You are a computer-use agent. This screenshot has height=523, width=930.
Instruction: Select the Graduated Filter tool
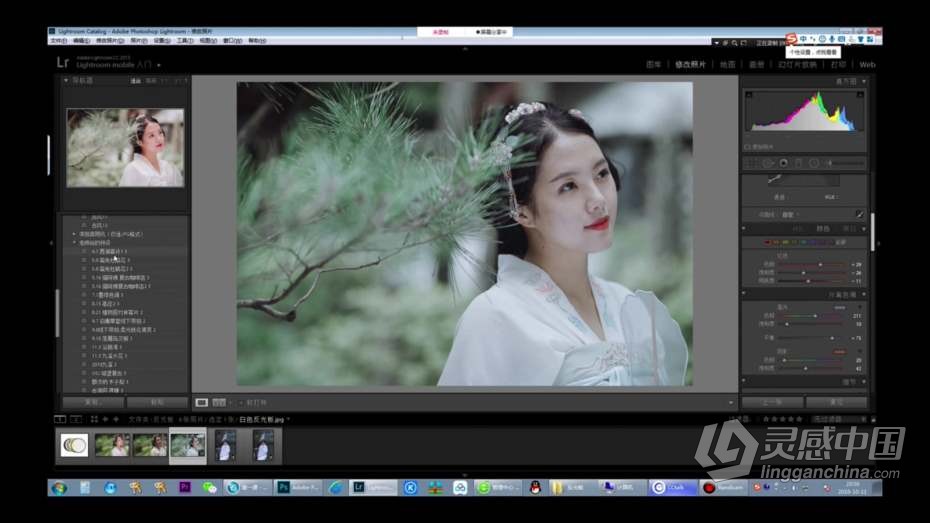(798, 162)
